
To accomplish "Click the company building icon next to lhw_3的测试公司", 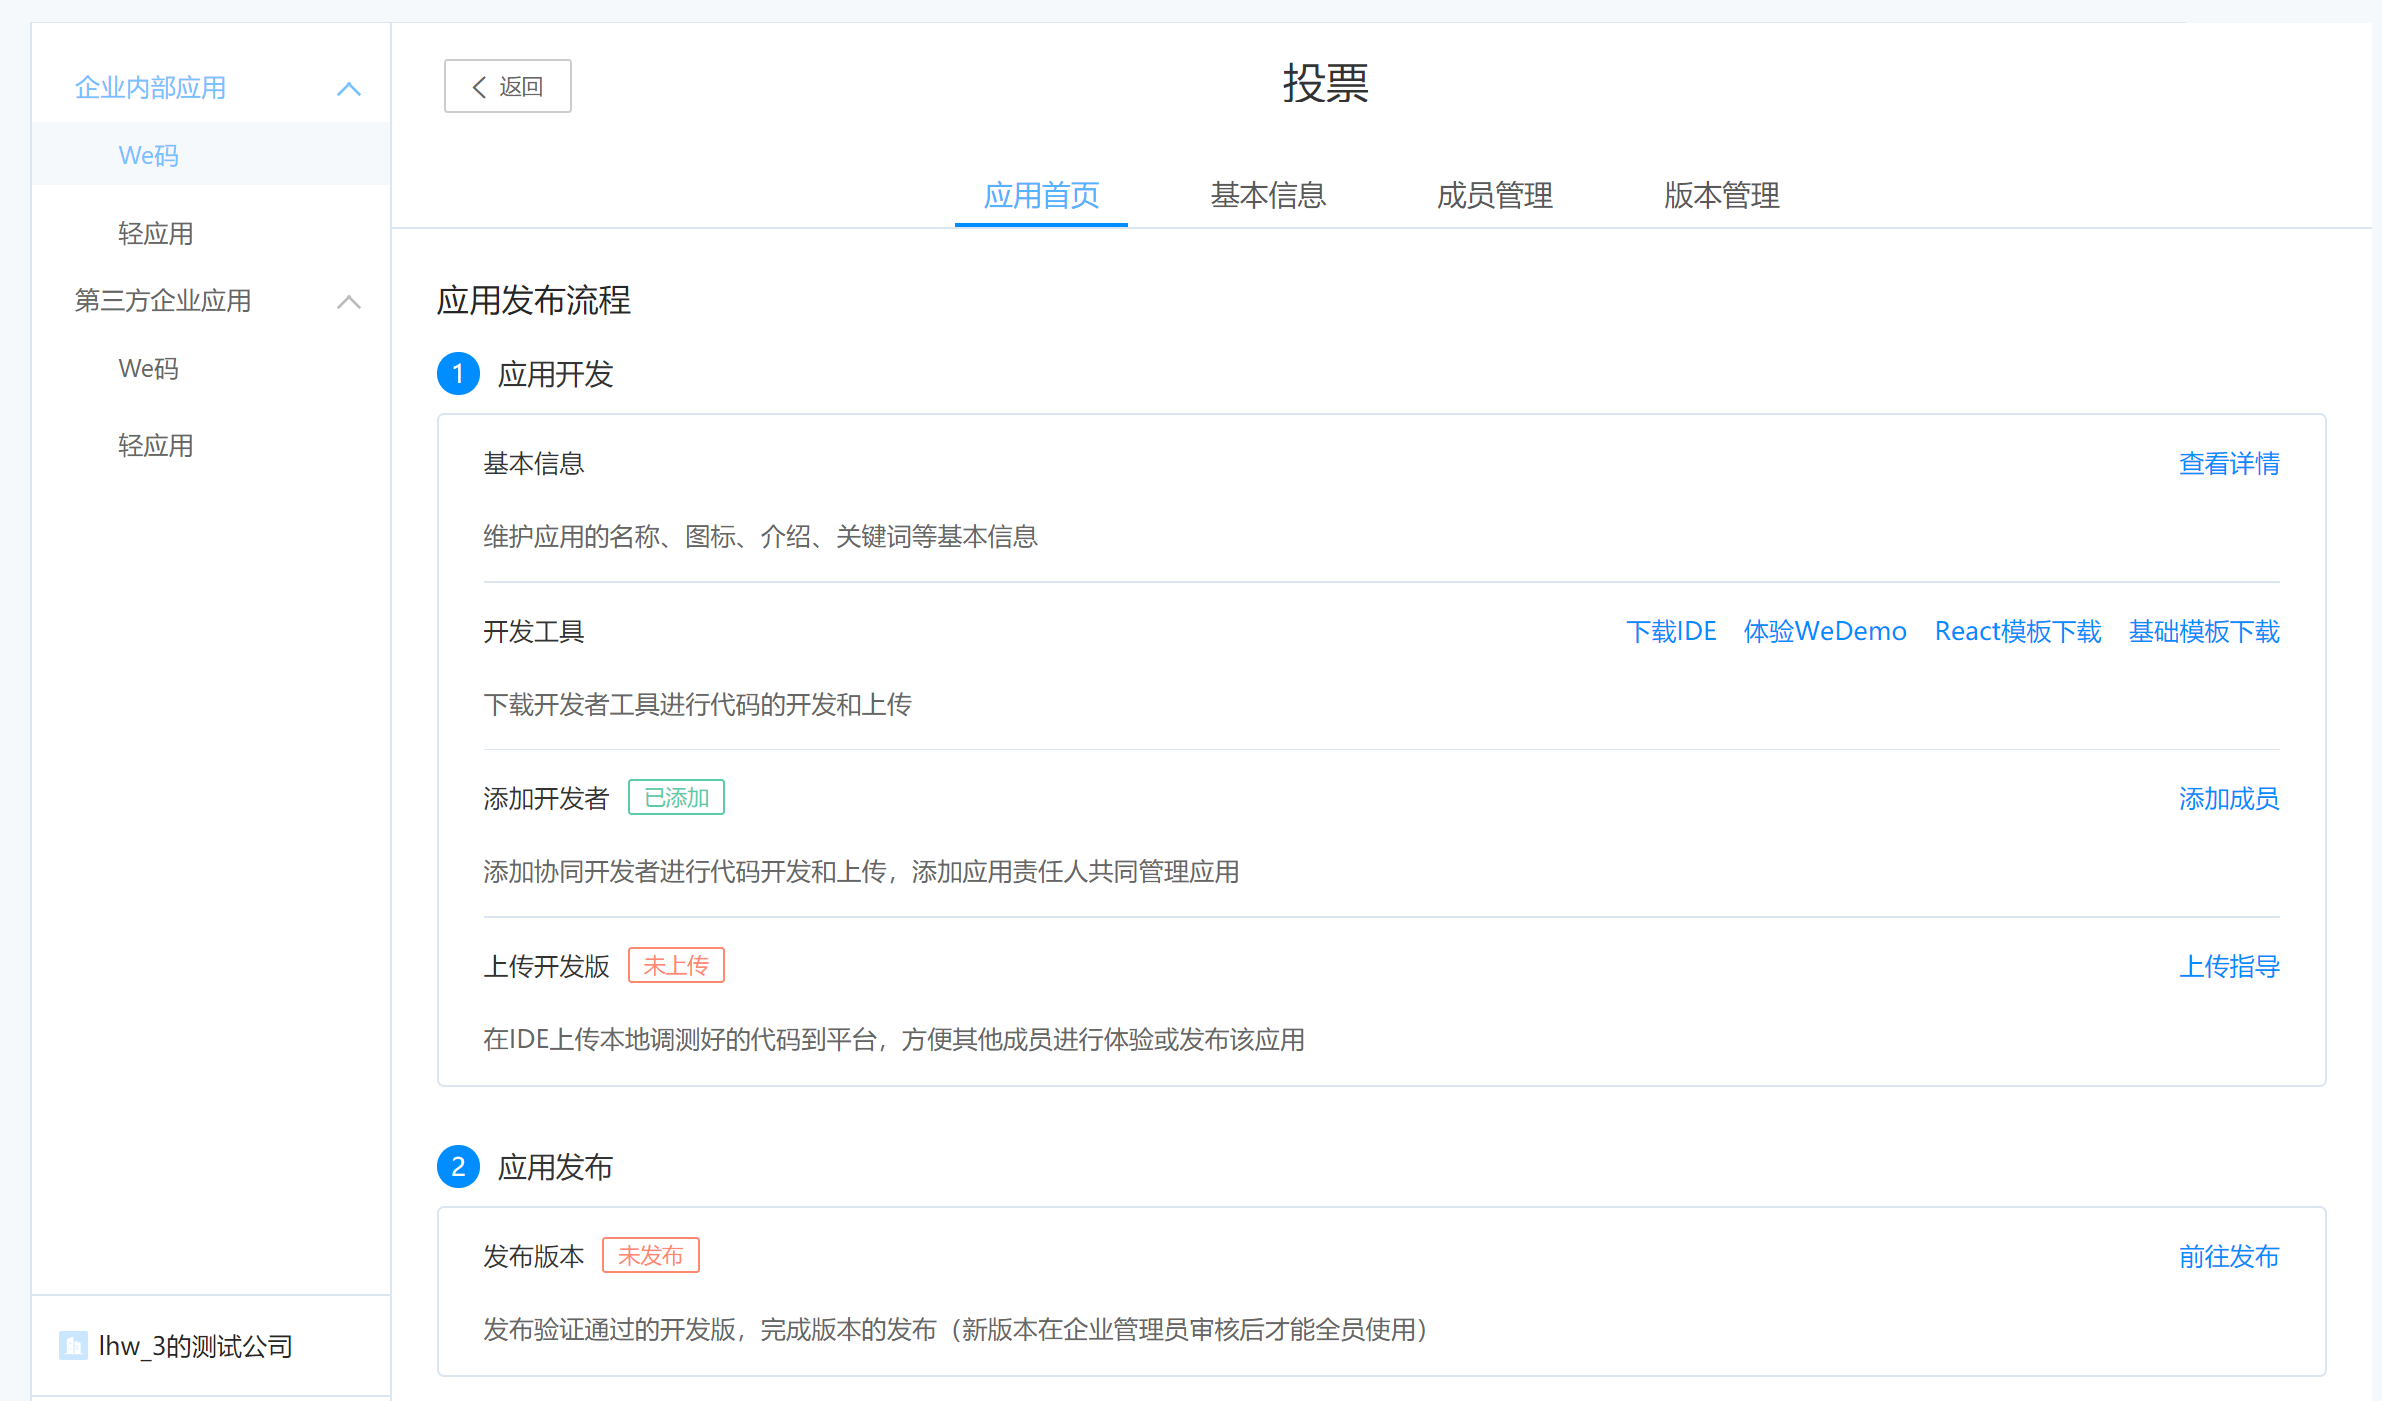I will [x=72, y=1345].
